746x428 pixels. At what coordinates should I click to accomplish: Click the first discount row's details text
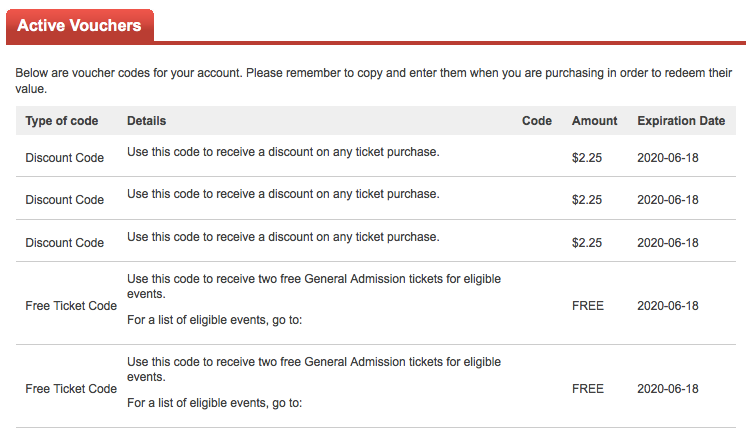click(x=283, y=152)
